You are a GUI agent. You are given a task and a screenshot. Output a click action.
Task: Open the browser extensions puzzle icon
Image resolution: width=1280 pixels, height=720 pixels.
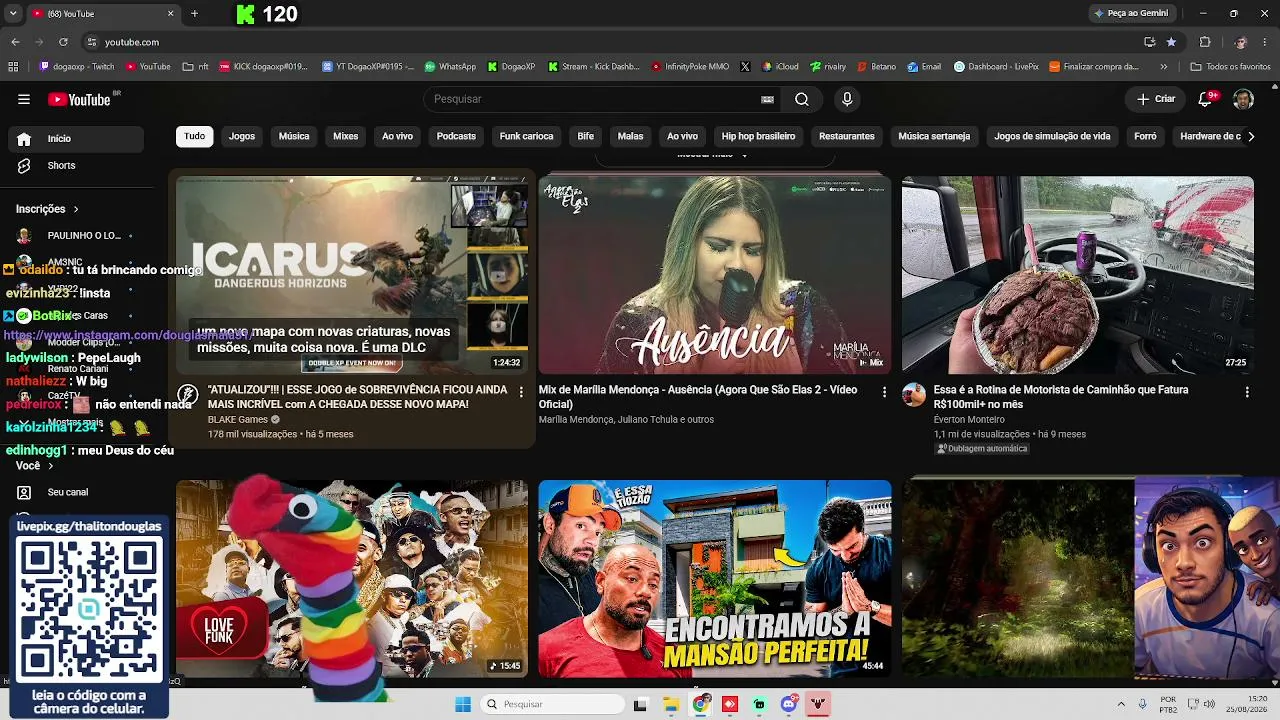1205,42
